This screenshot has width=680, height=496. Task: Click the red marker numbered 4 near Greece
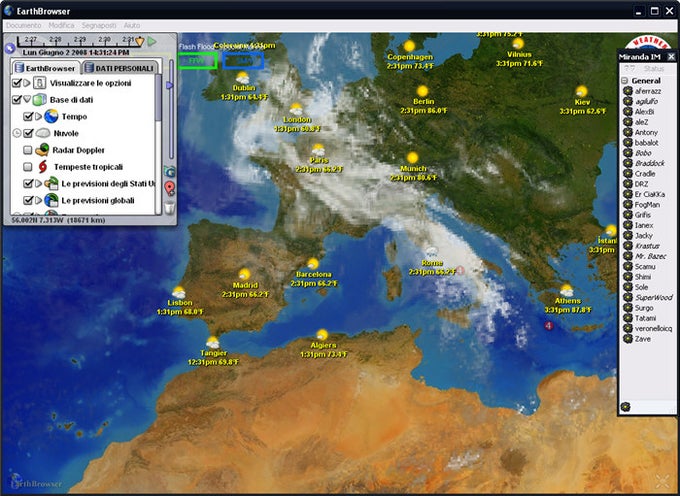click(549, 325)
